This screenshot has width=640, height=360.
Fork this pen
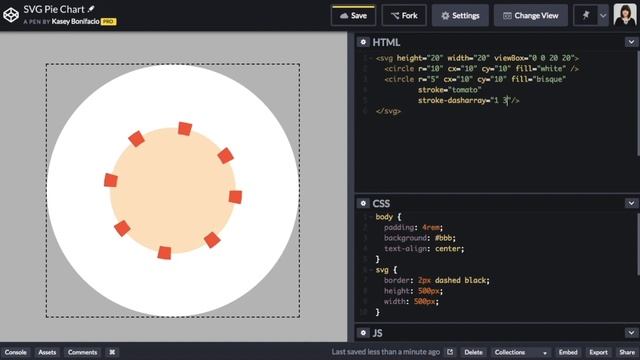[404, 16]
